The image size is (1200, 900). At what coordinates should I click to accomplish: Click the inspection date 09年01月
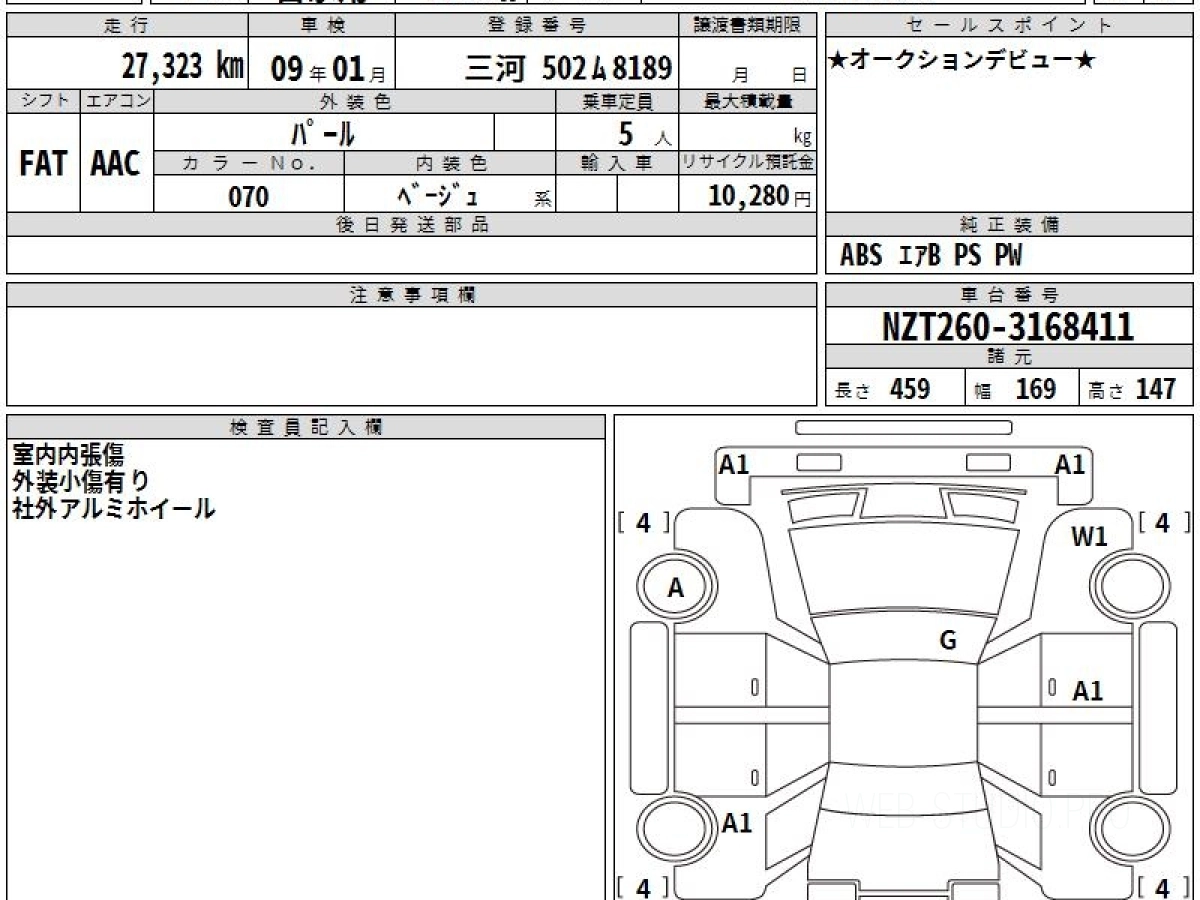328,69
